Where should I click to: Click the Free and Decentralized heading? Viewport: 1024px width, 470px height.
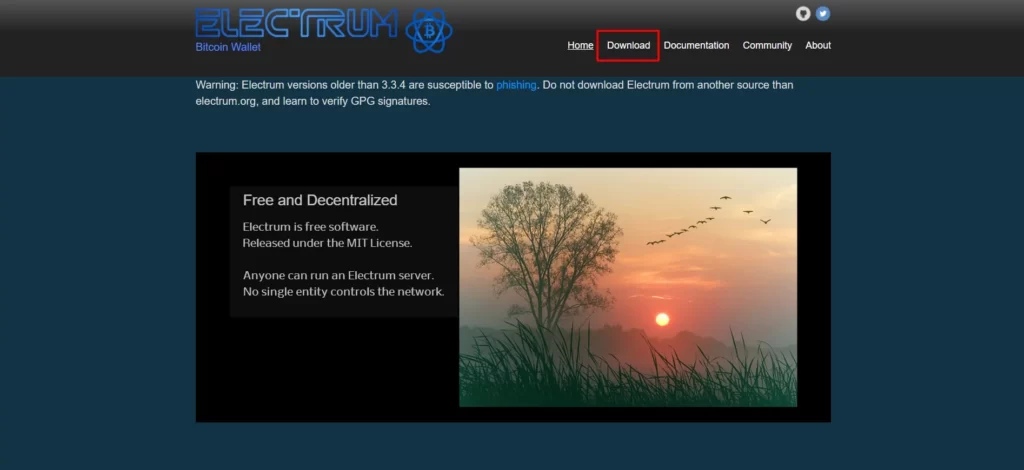click(x=320, y=200)
